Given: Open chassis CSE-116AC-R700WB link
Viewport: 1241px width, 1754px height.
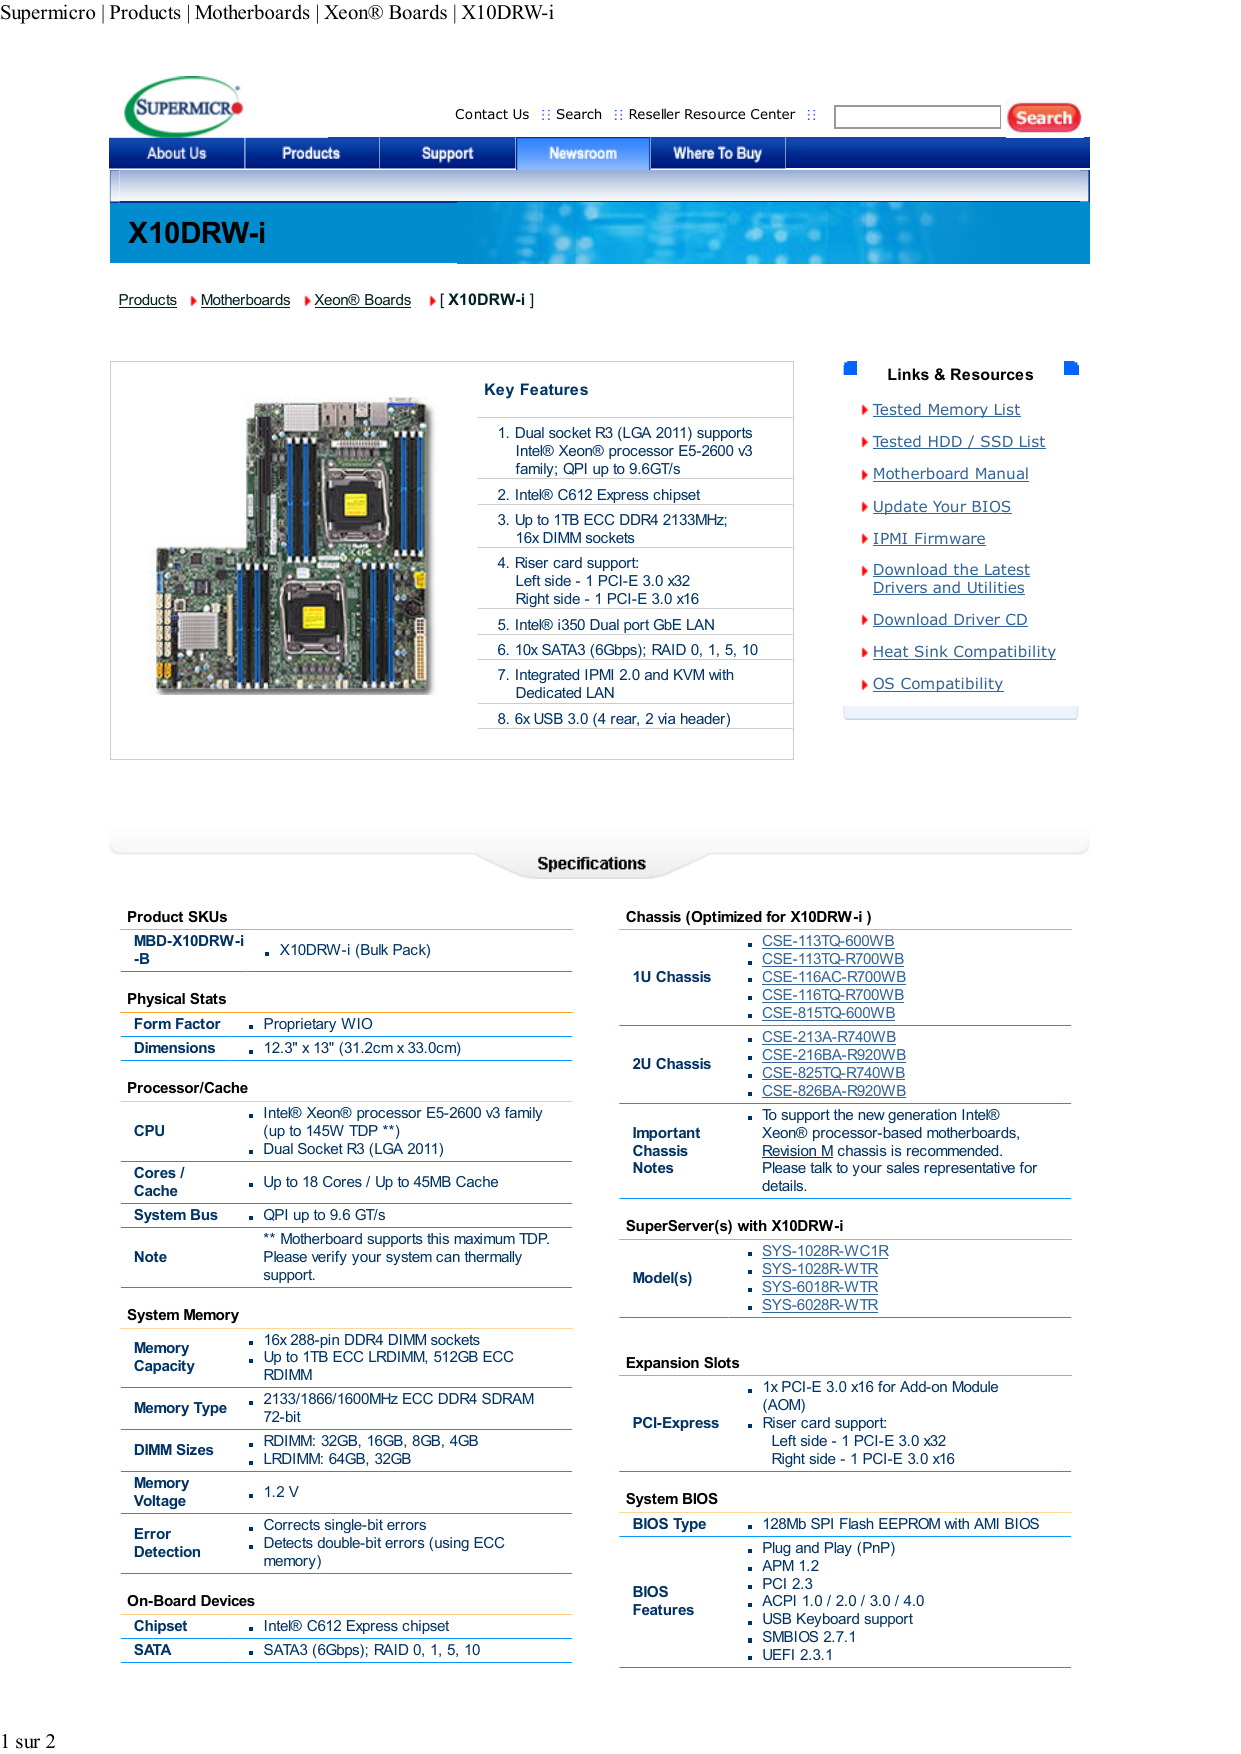Looking at the screenshot, I should click(834, 977).
